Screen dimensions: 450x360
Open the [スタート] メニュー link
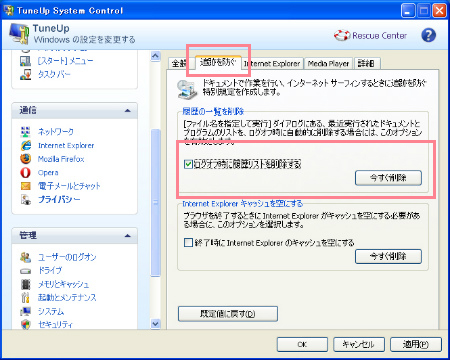[65, 61]
